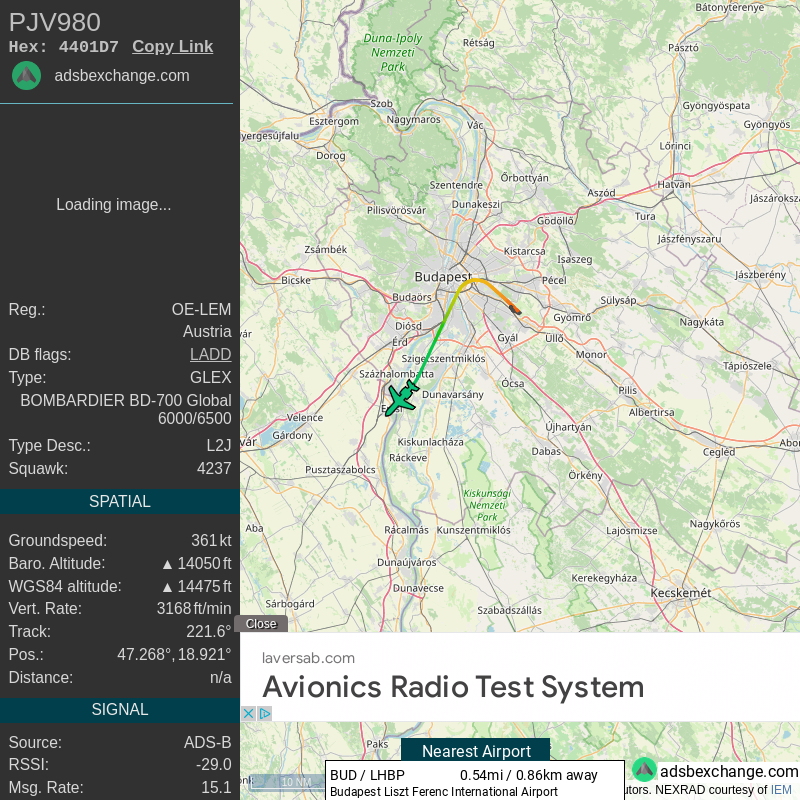Click the SIGNAL section header

120,709
